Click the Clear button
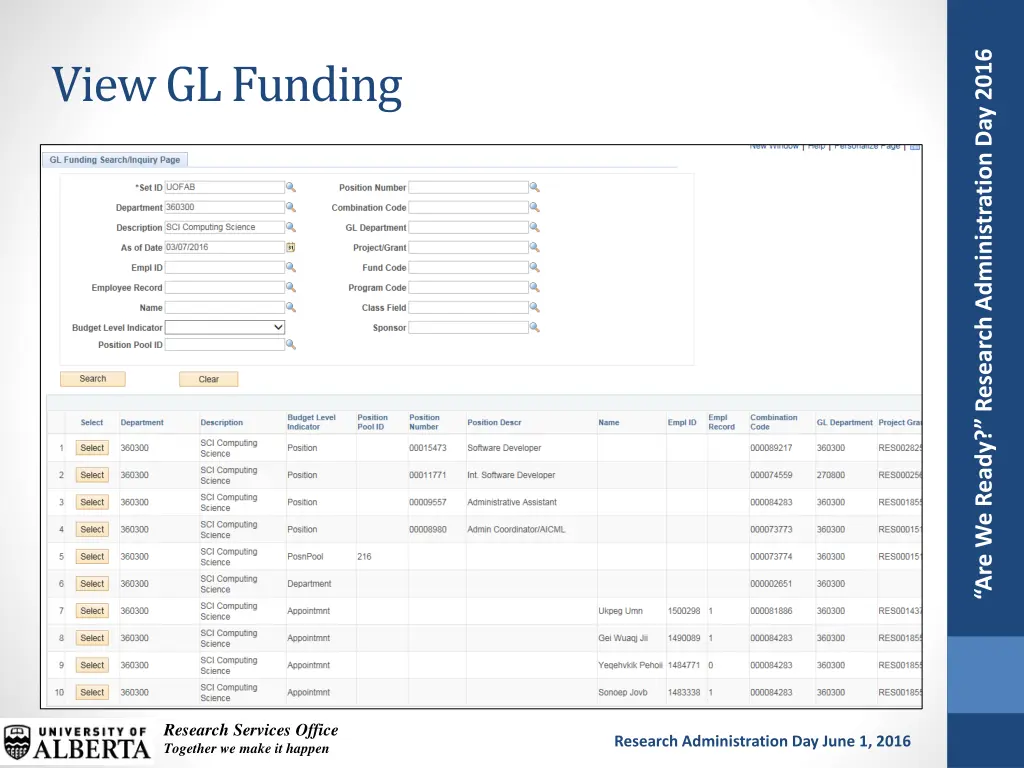Screen dimensions: 1024x768 click(x=208, y=379)
